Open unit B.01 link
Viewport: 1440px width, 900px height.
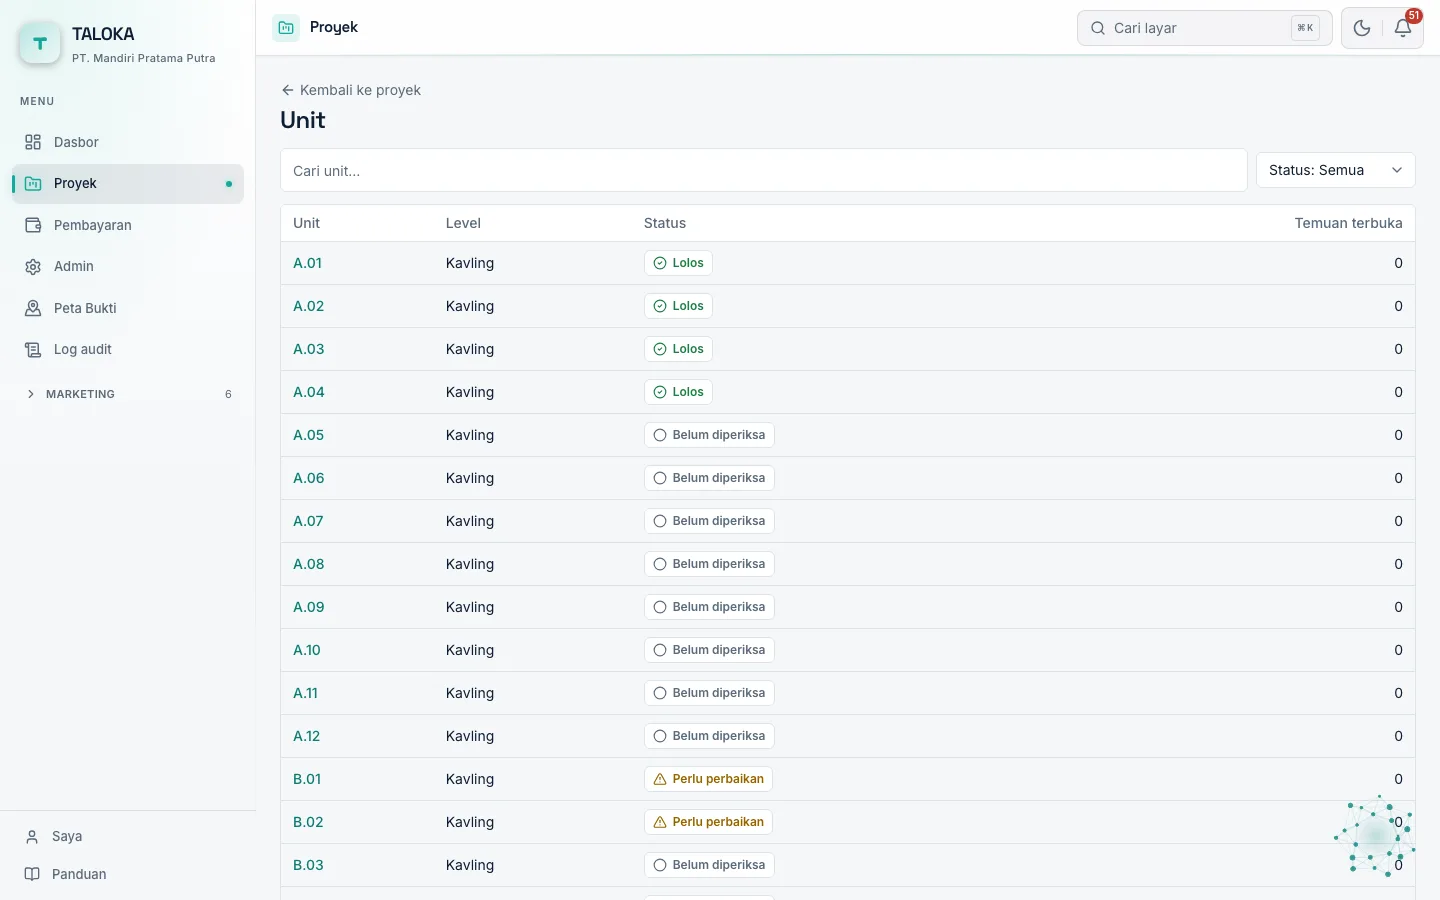pyautogui.click(x=307, y=779)
